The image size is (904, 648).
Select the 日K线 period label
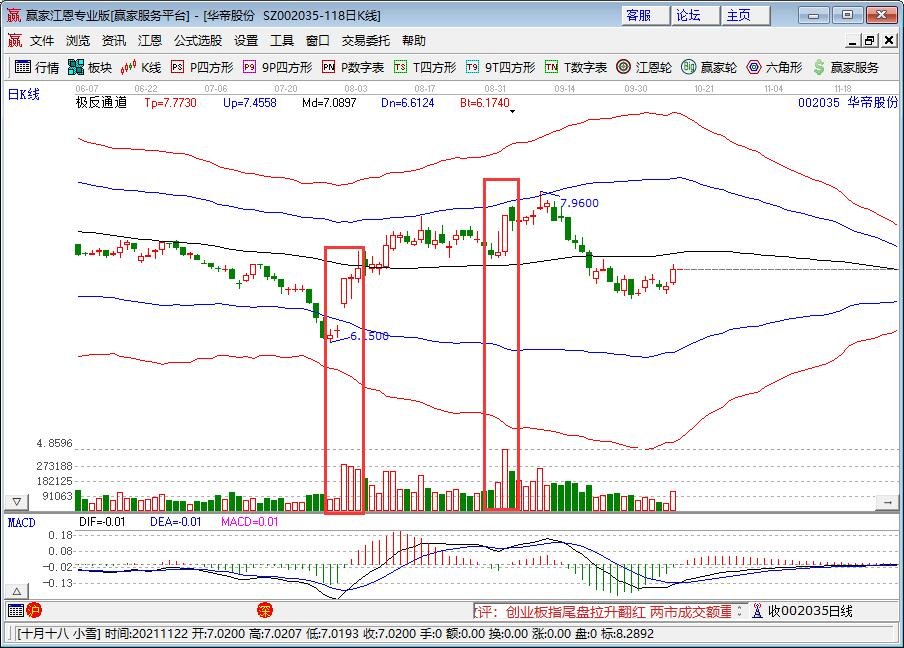pos(24,94)
